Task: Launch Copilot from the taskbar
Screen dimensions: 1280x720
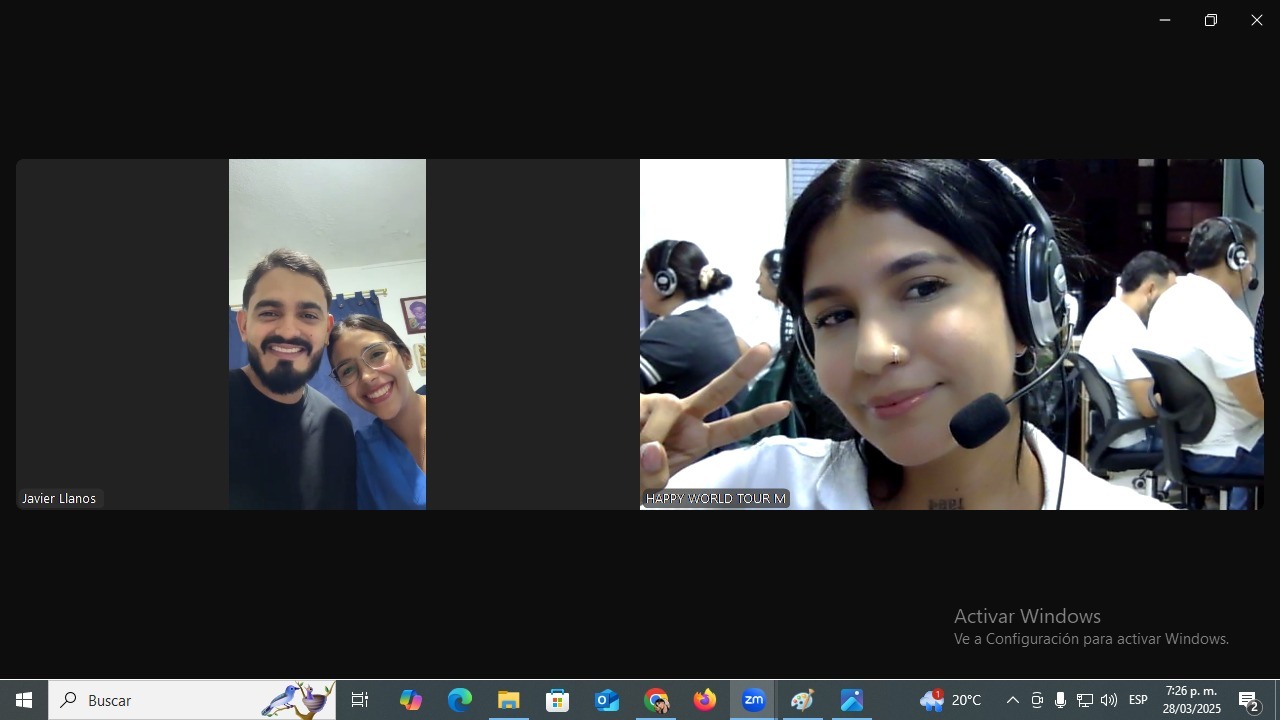Action: click(411, 700)
